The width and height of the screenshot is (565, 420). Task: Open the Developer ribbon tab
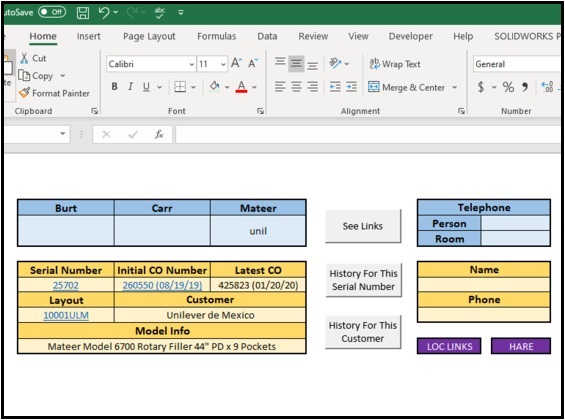tap(410, 36)
